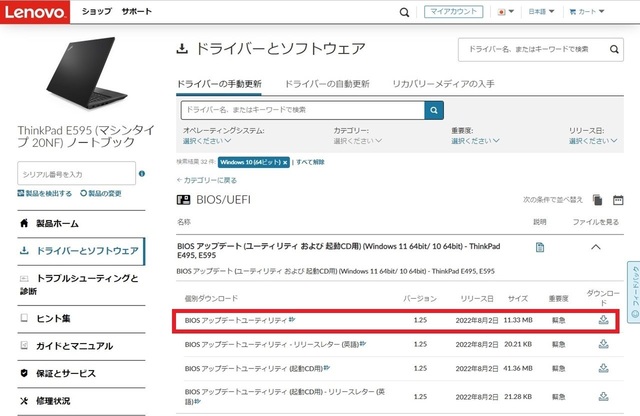The width and height of the screenshot is (640, 416).
Task: Download the 41.36 MB 起動CD用 file
Action: 603,368
